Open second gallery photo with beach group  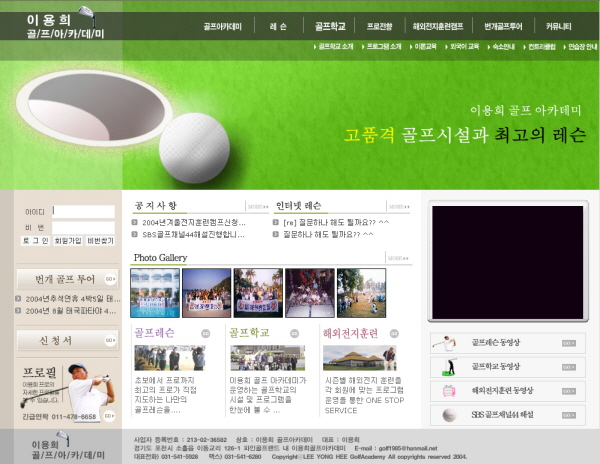click(207, 293)
